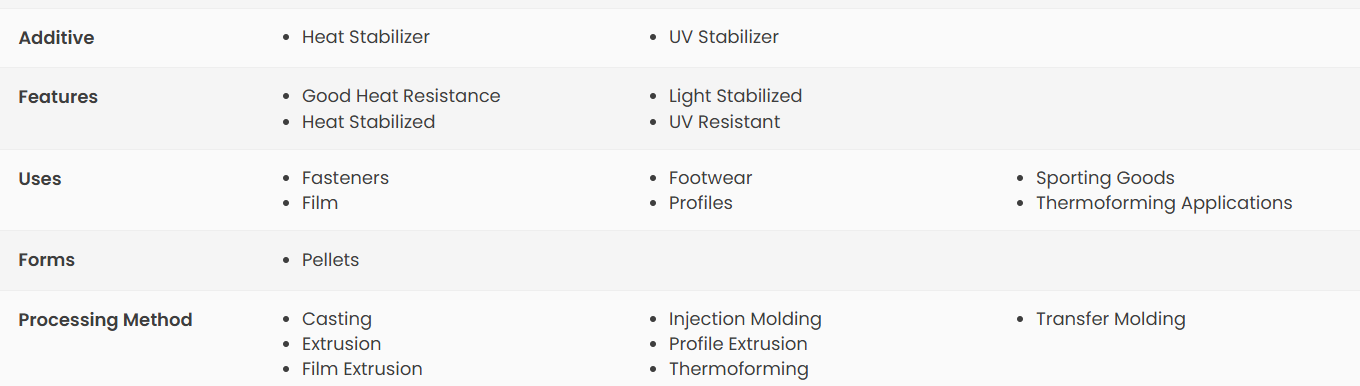Select Profiles in the Uses row

click(x=701, y=203)
